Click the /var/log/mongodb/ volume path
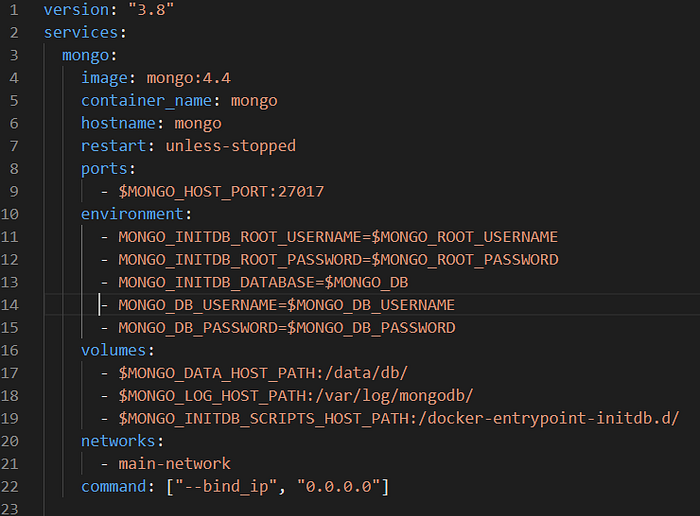 coord(394,396)
